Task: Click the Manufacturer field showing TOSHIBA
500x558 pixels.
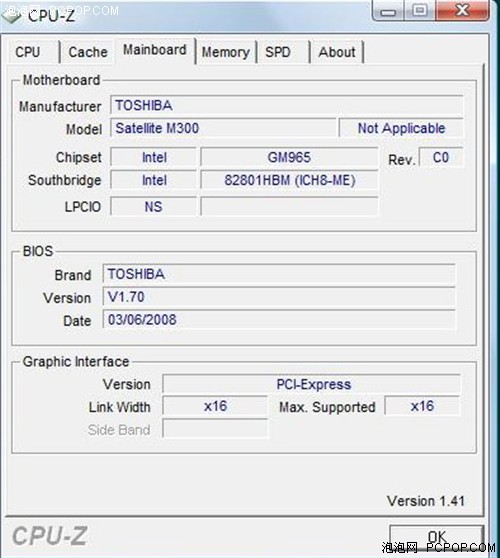Action: pos(286,105)
